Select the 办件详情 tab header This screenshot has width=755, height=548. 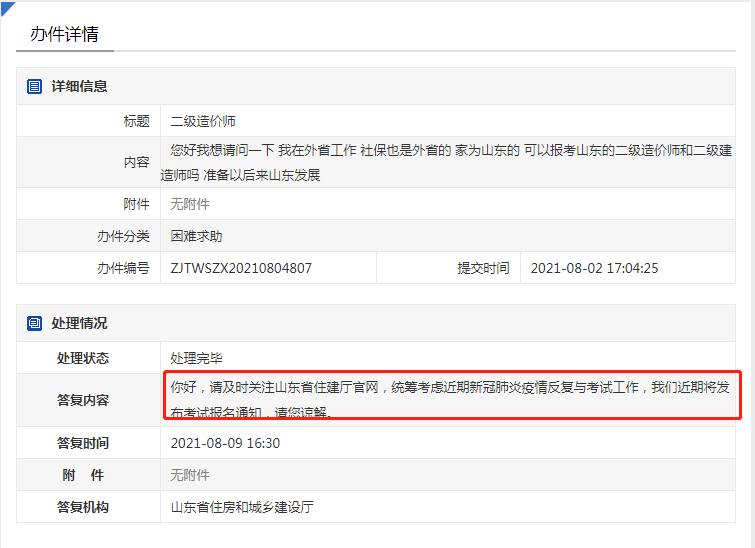pyautogui.click(x=64, y=35)
